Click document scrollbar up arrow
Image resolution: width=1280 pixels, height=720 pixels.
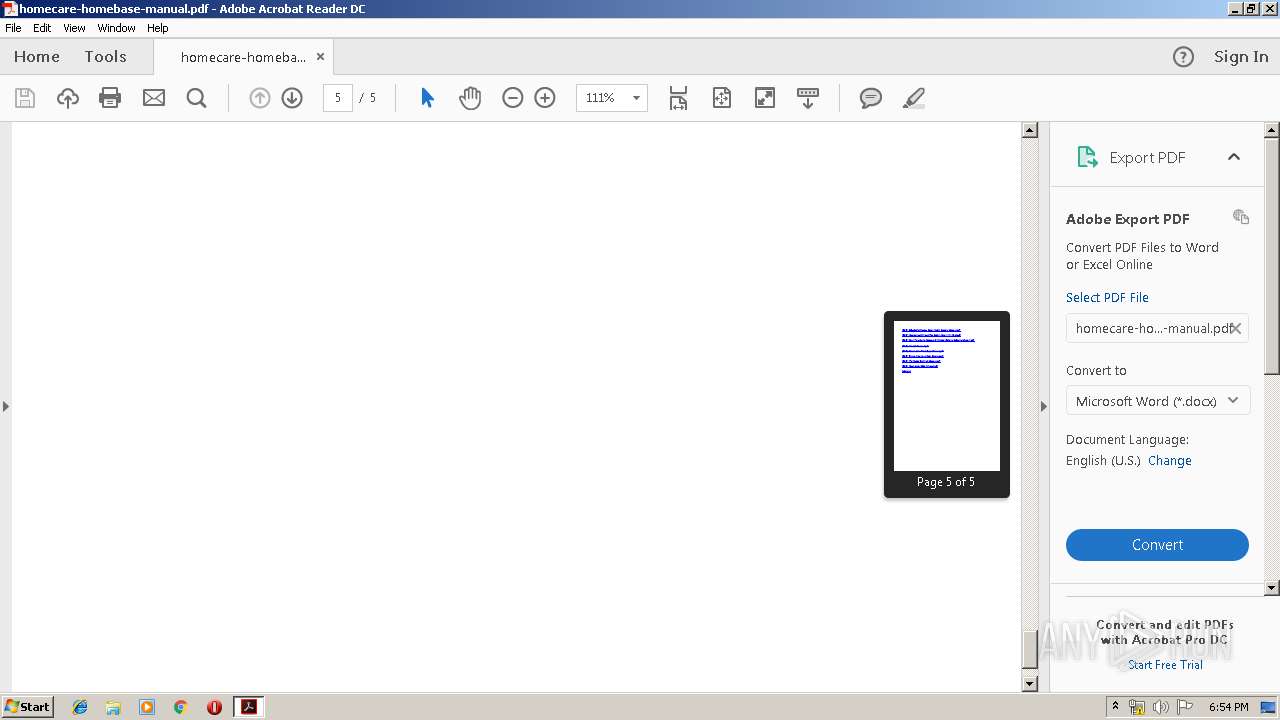(x=1030, y=130)
